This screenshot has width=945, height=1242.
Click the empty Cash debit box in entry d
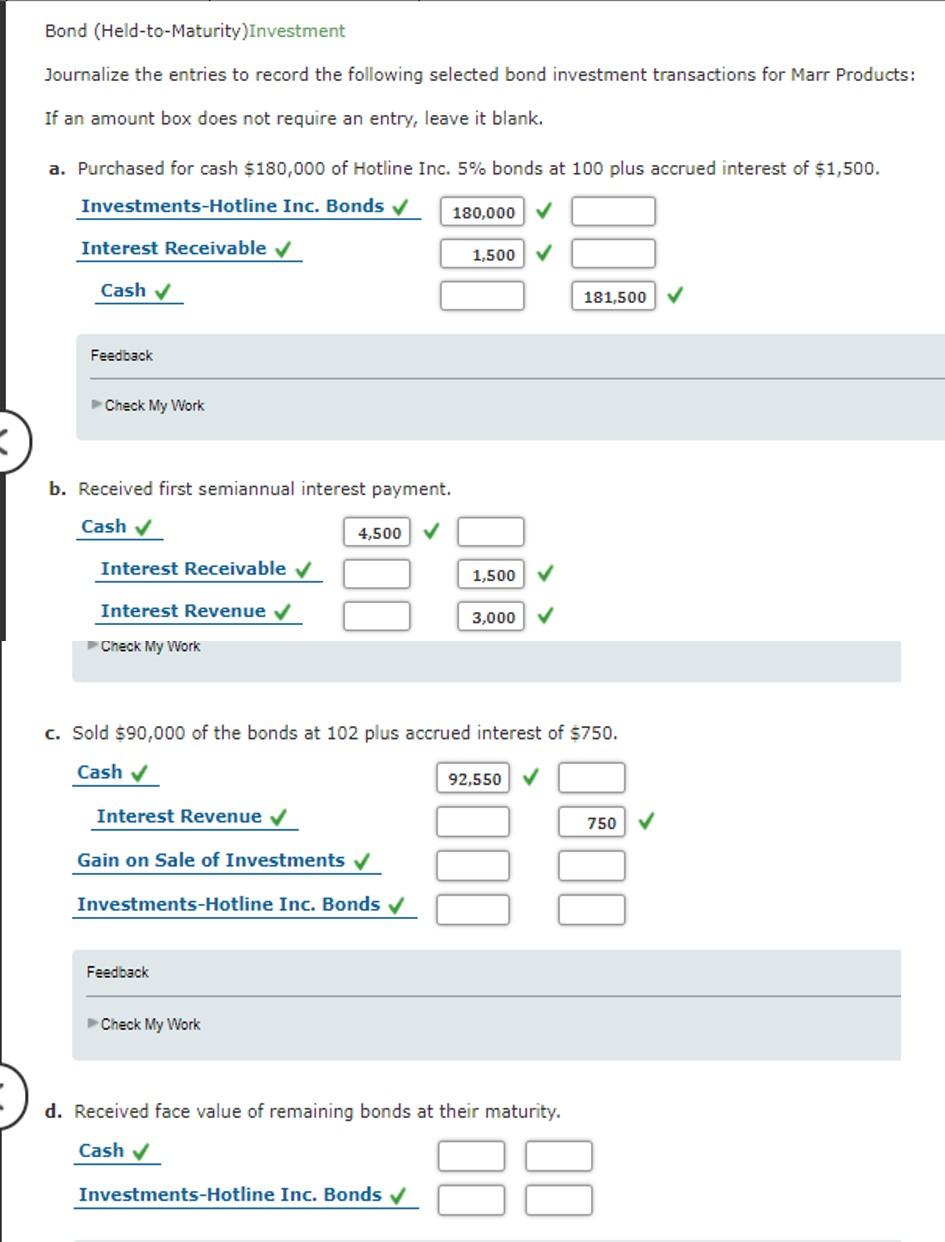click(x=471, y=1154)
